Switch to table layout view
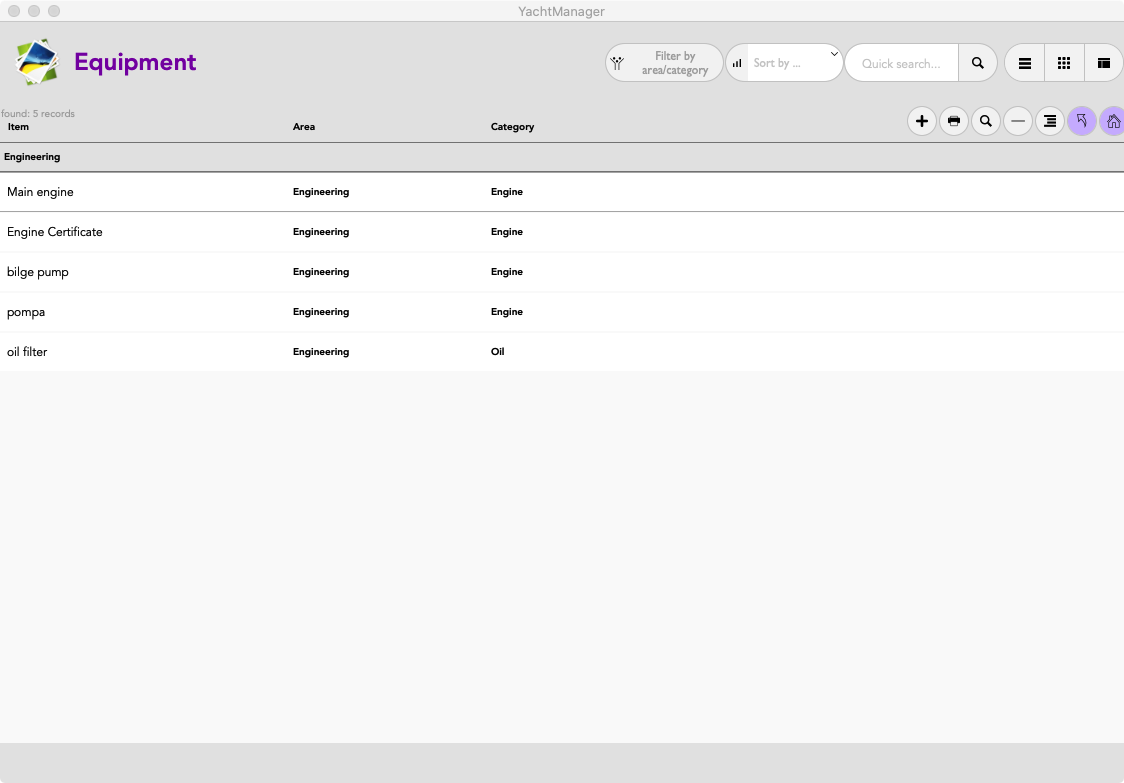 (1103, 63)
